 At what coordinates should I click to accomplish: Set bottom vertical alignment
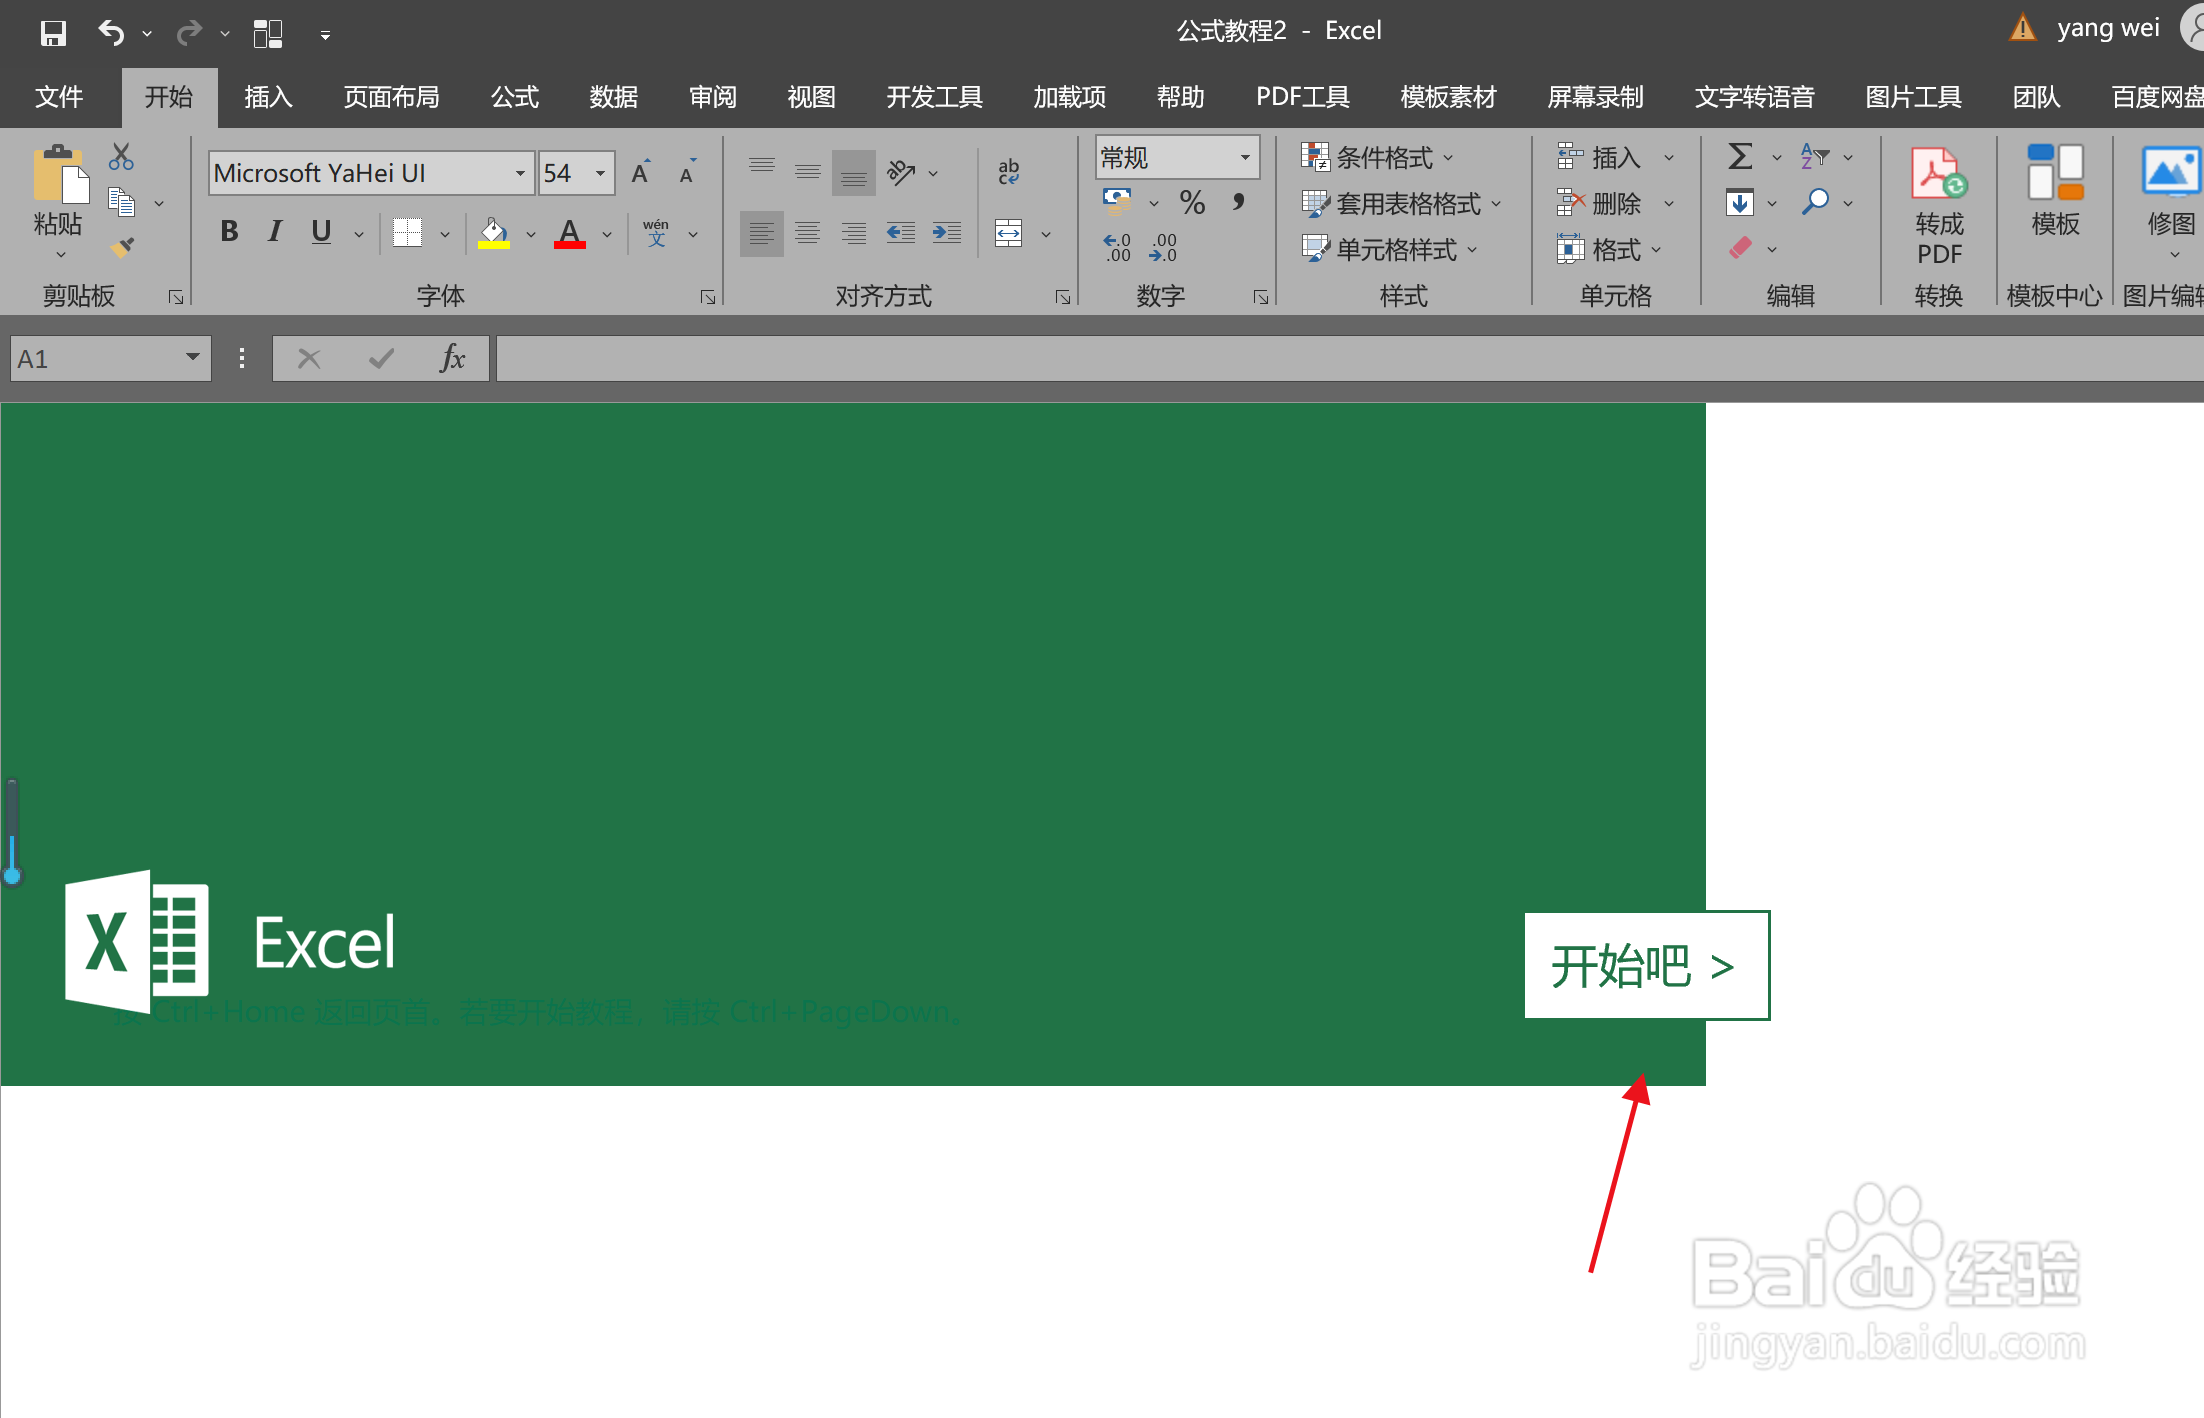click(854, 172)
